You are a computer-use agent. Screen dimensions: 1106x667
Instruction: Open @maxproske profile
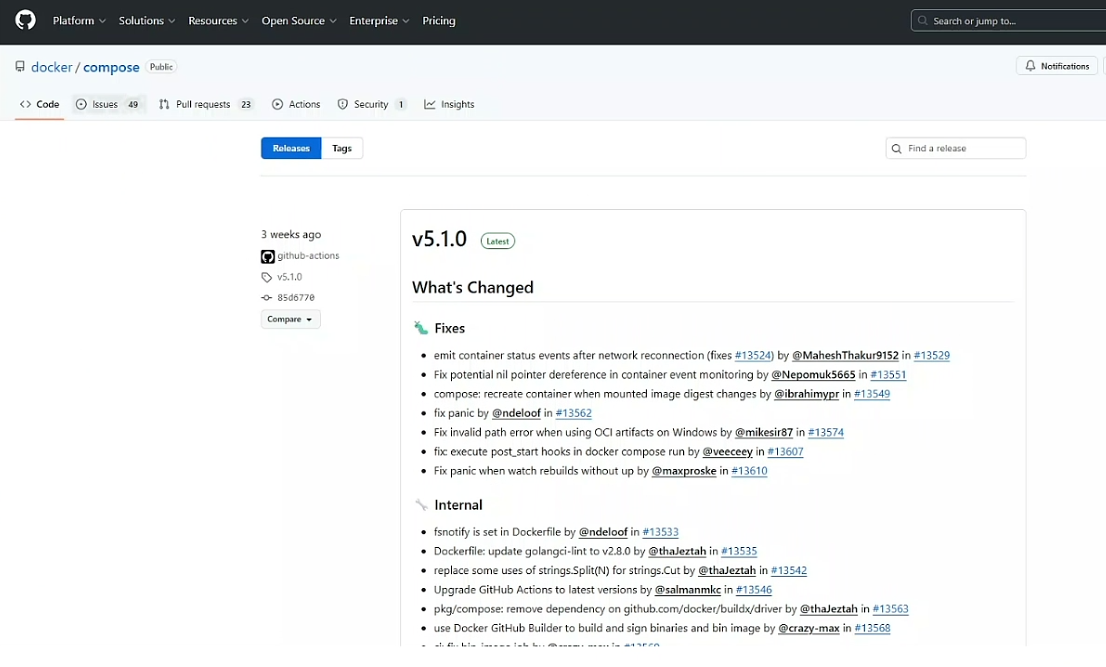[683, 470]
